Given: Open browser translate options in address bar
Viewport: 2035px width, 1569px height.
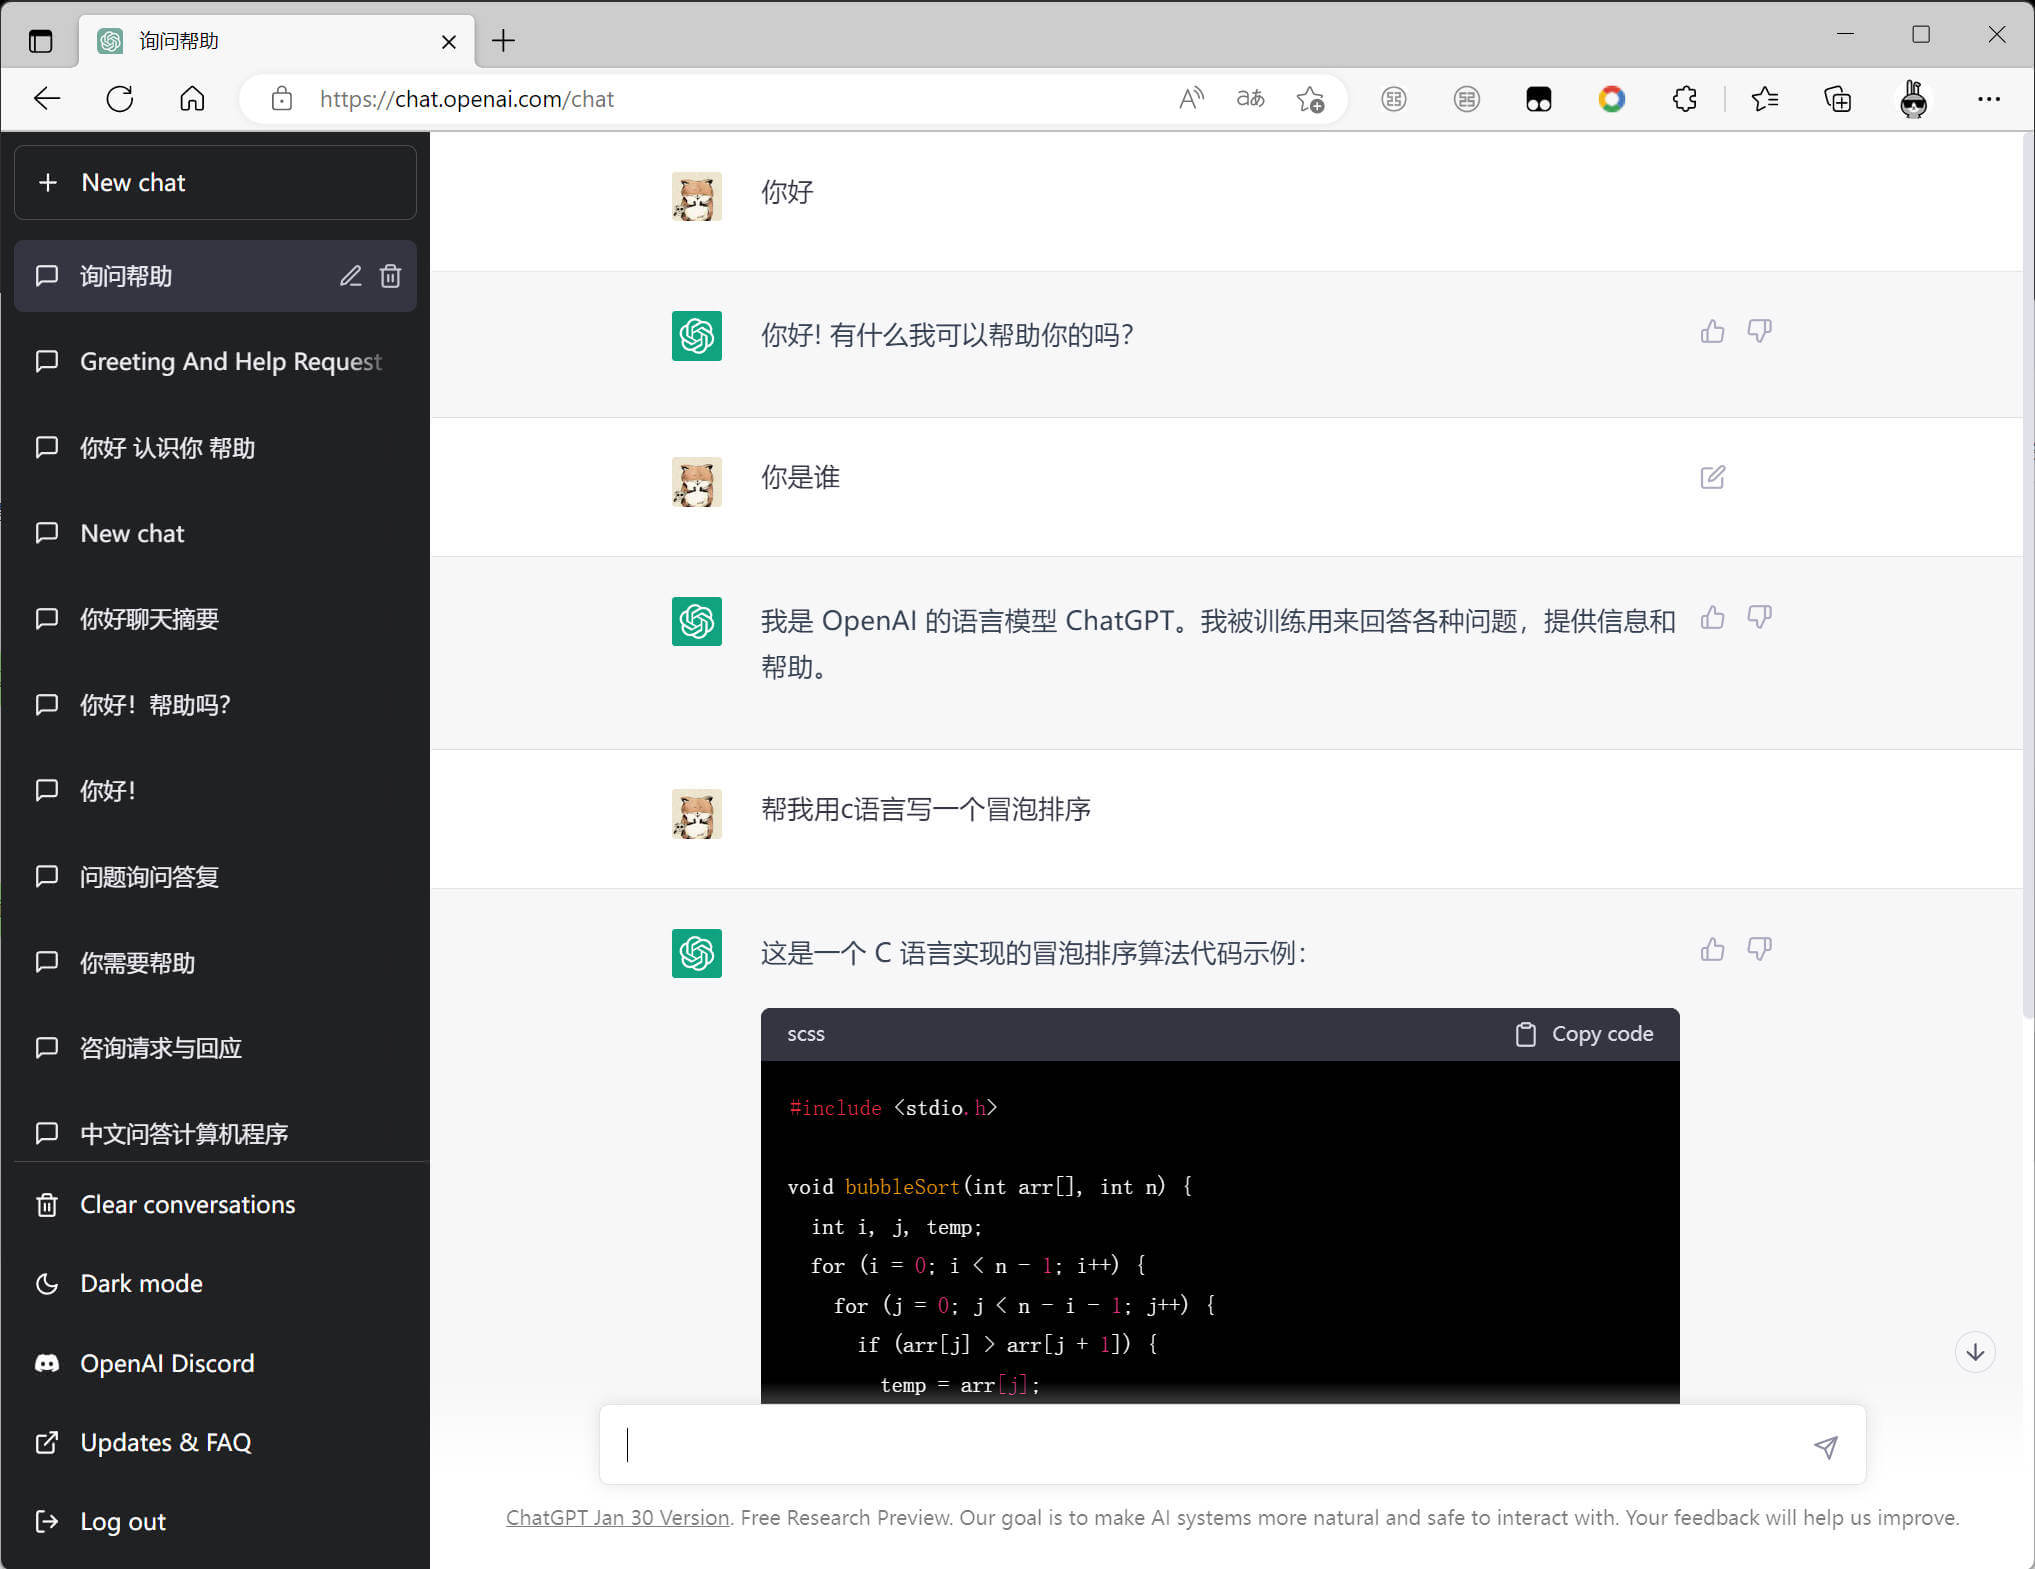Looking at the screenshot, I should [x=1250, y=99].
